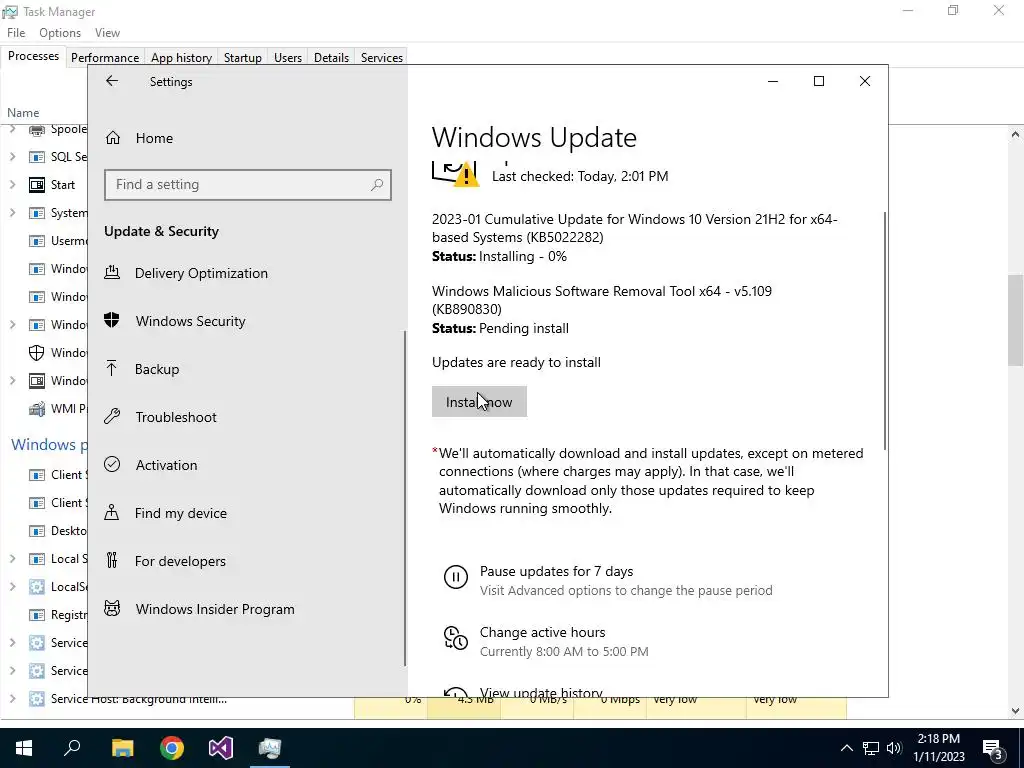Click the Windows Update page scrollbar
This screenshot has height=768, width=1024.
pyautogui.click(x=886, y=330)
